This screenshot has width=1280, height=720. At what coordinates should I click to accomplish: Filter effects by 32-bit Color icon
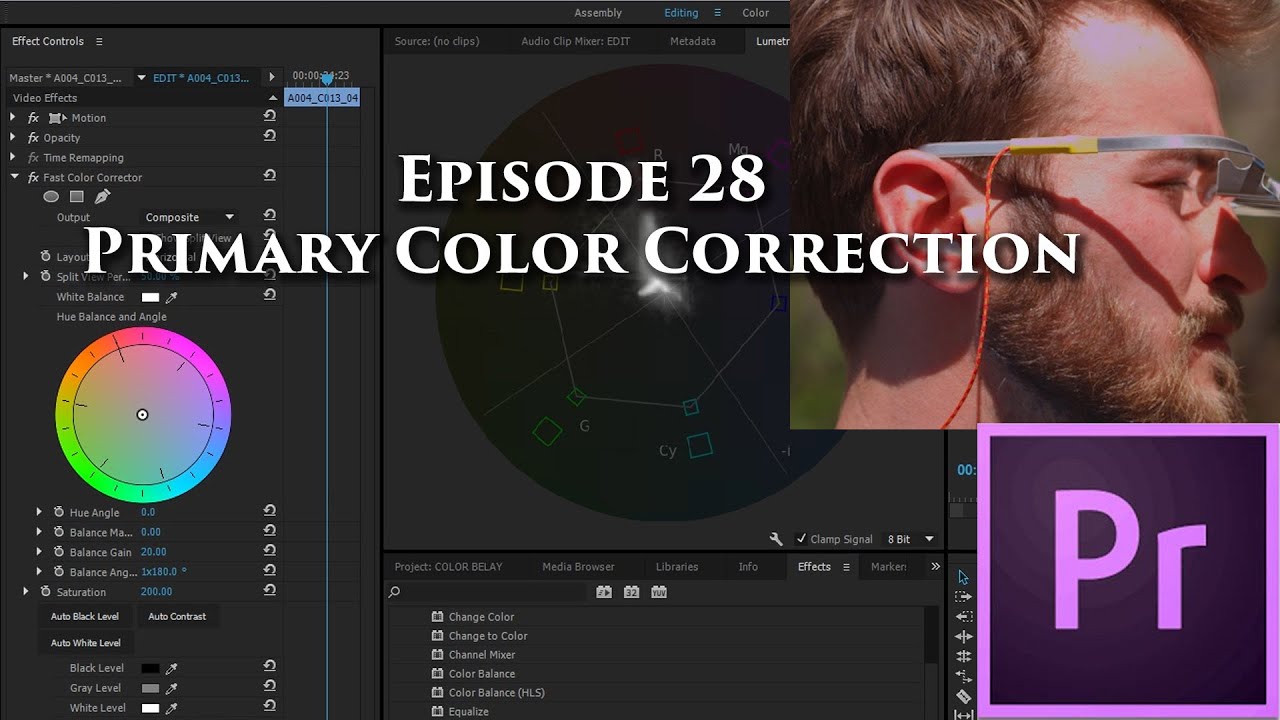(x=631, y=592)
